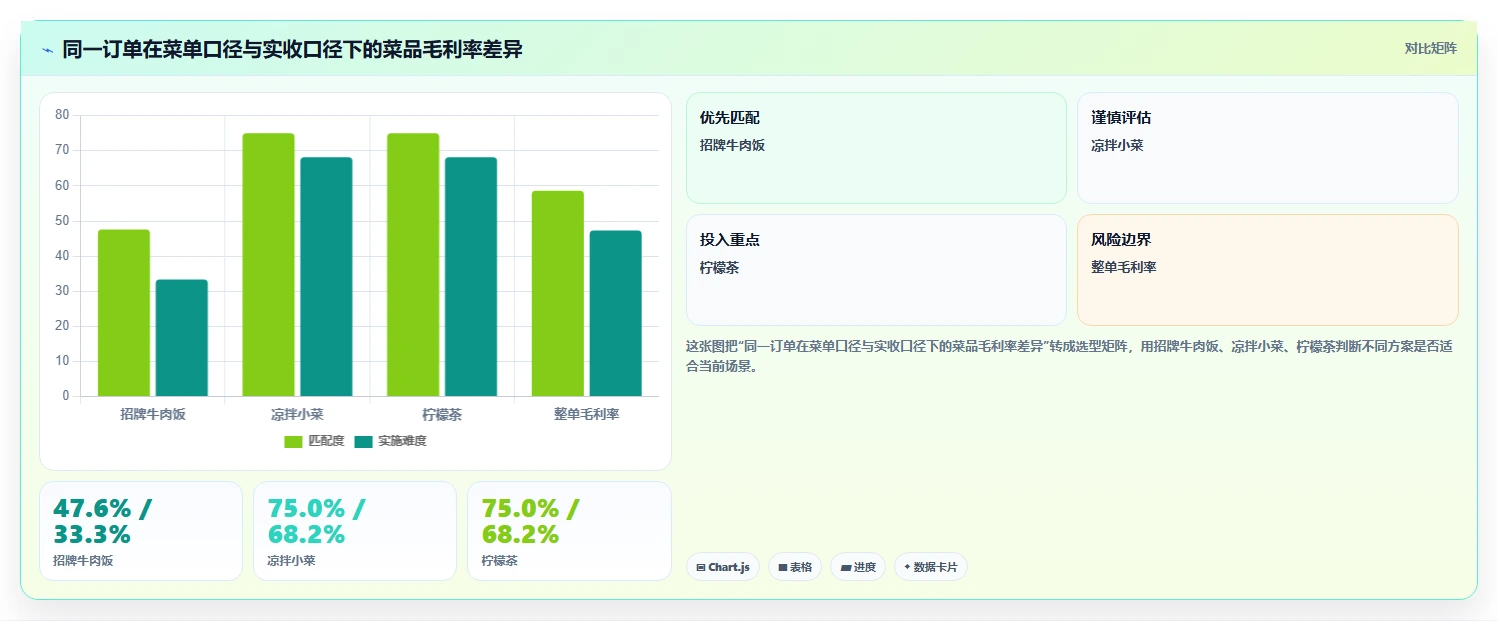Select the 数据卡片 tag
Screen dimensions: 1498x621
pos(931,567)
